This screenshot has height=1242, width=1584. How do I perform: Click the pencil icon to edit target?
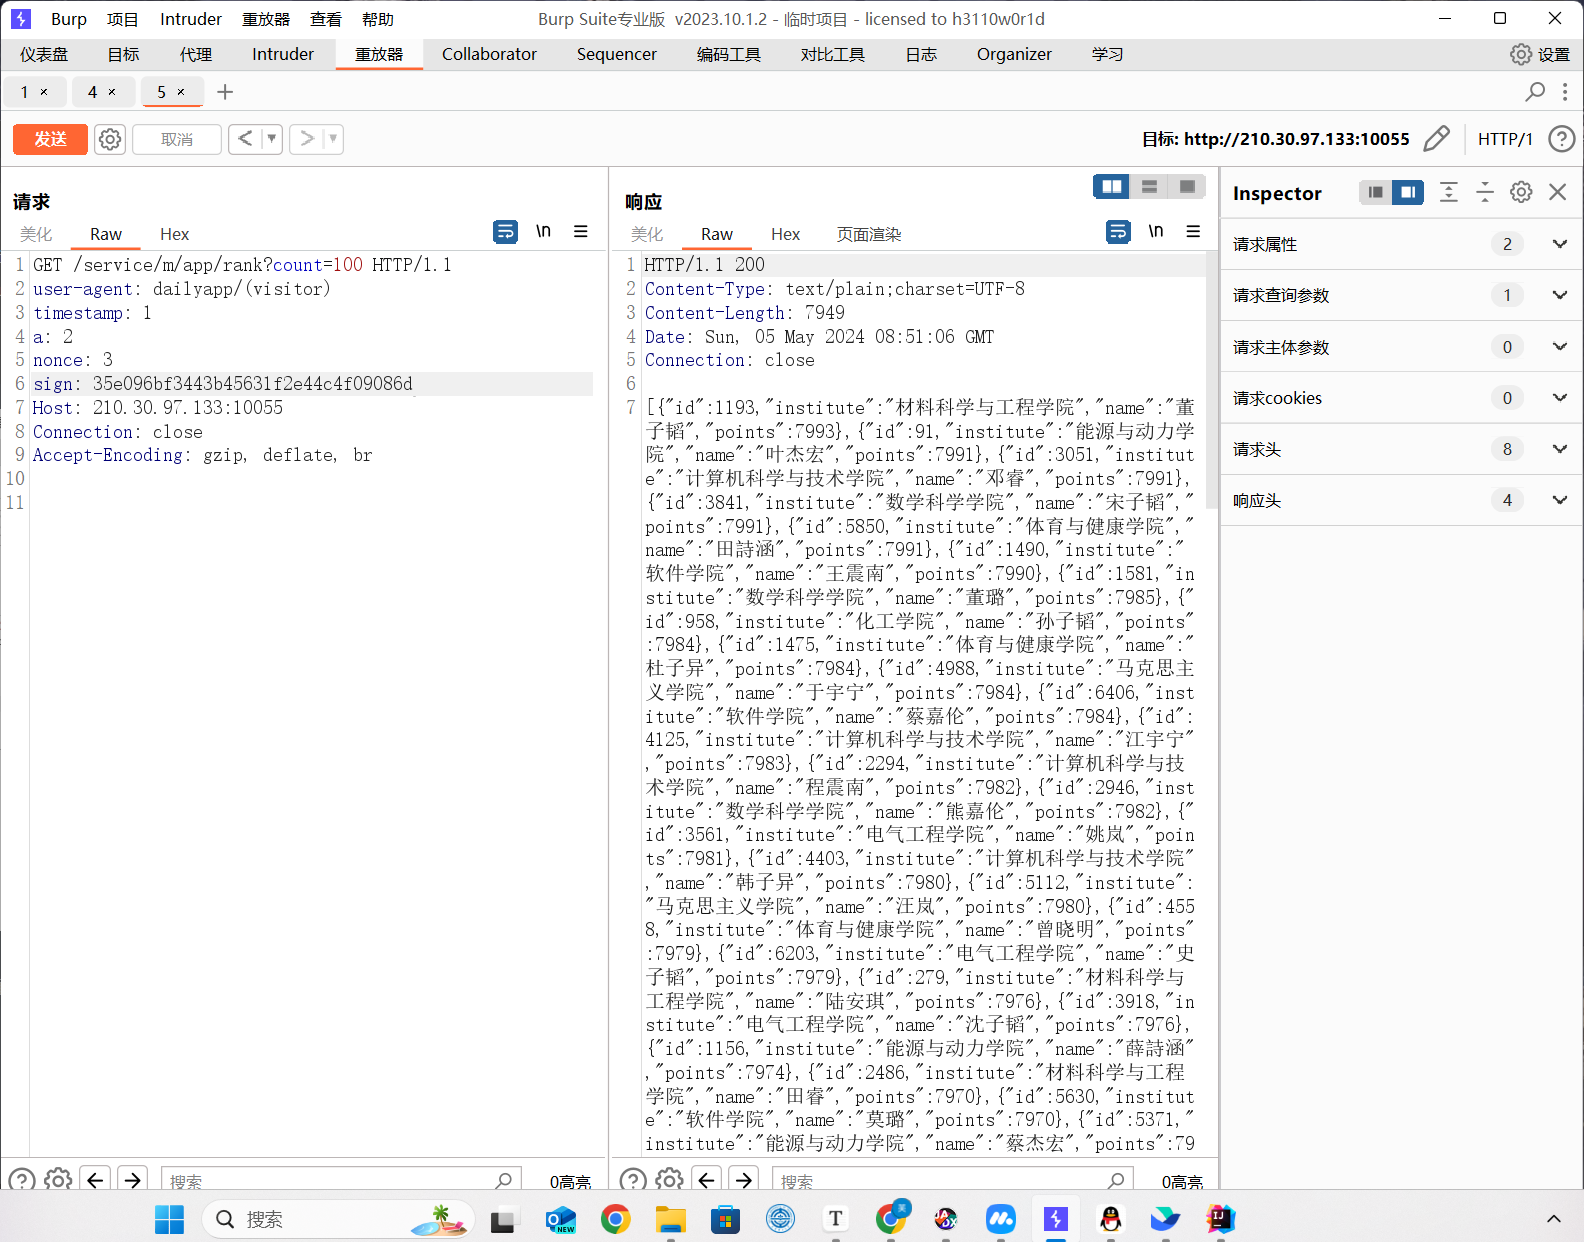pos(1436,139)
